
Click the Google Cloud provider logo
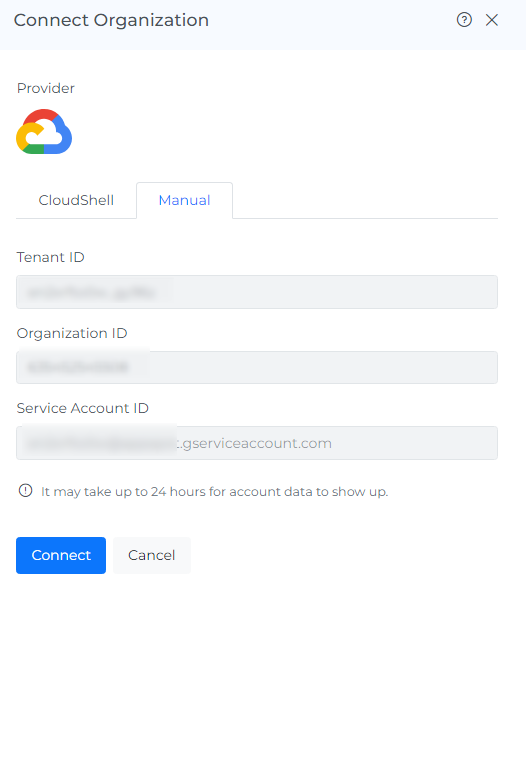(x=44, y=131)
